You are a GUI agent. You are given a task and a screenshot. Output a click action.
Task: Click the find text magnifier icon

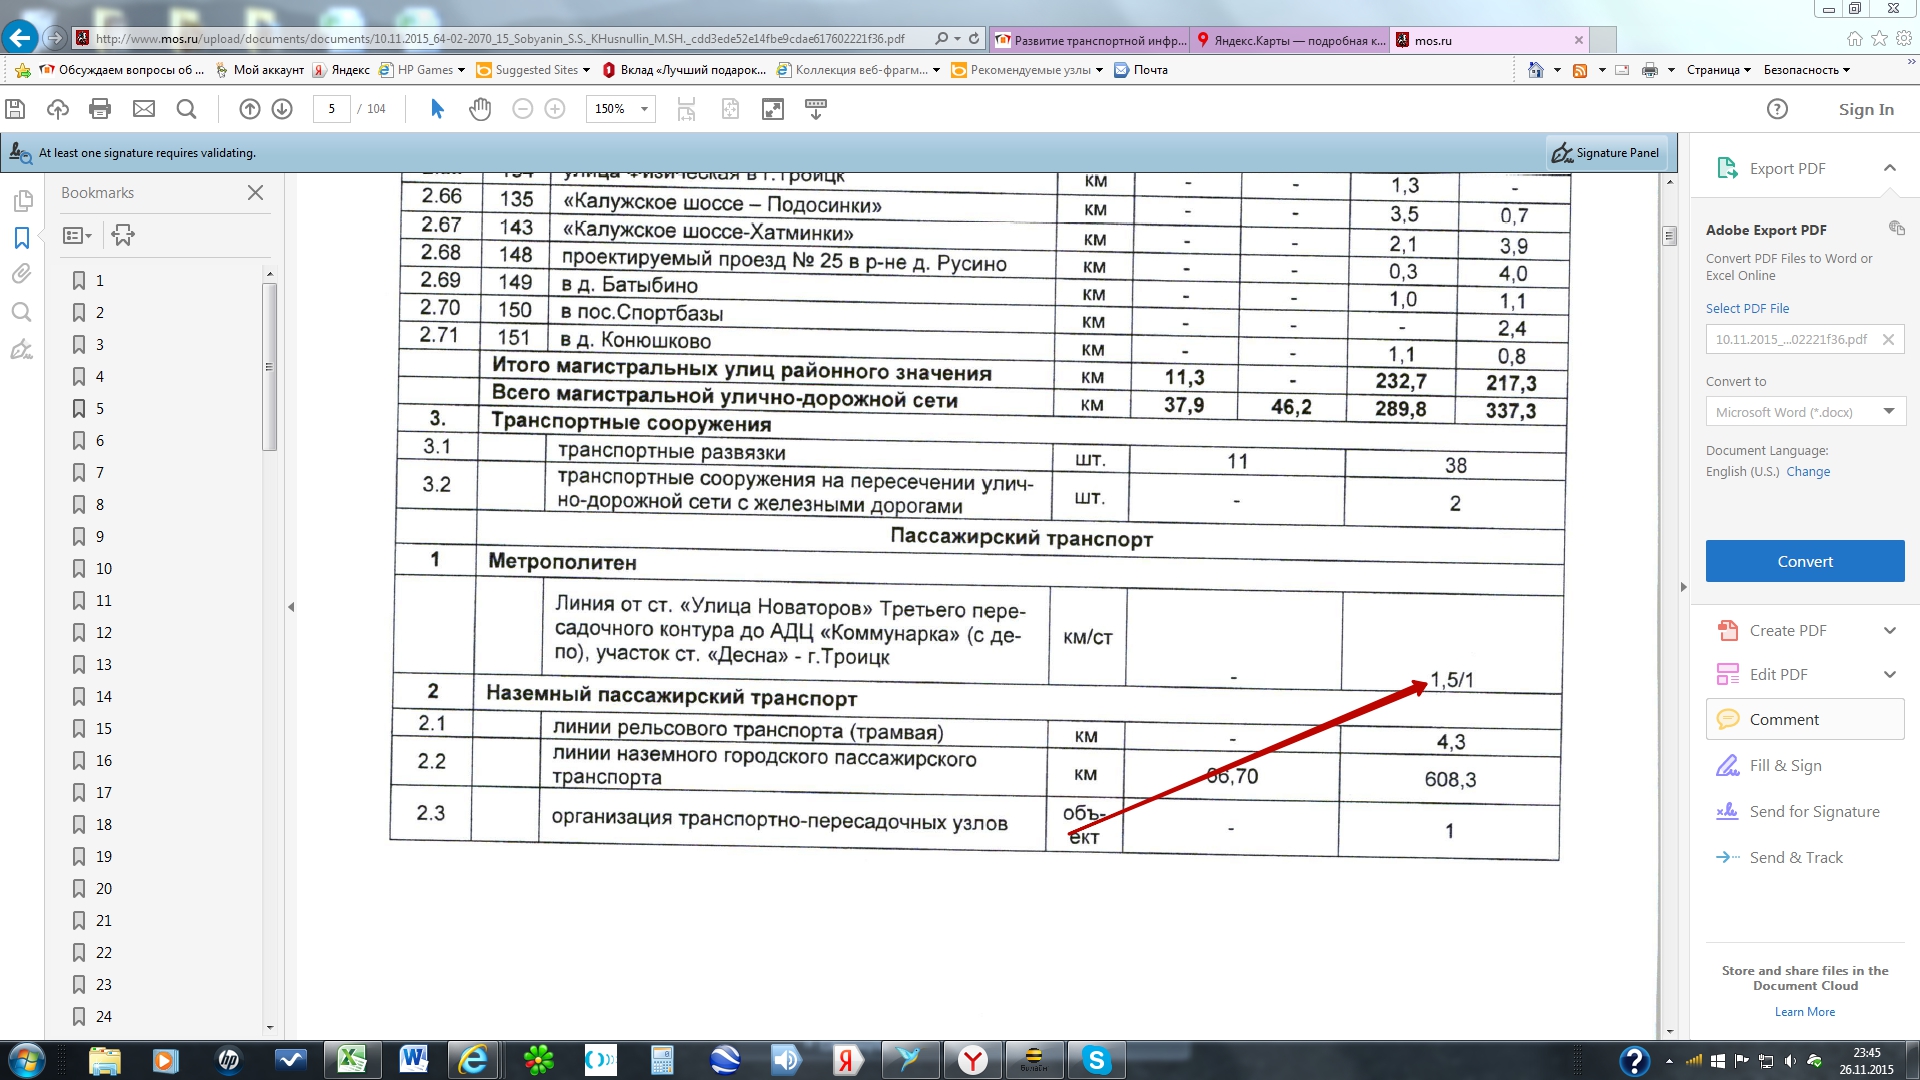(186, 109)
